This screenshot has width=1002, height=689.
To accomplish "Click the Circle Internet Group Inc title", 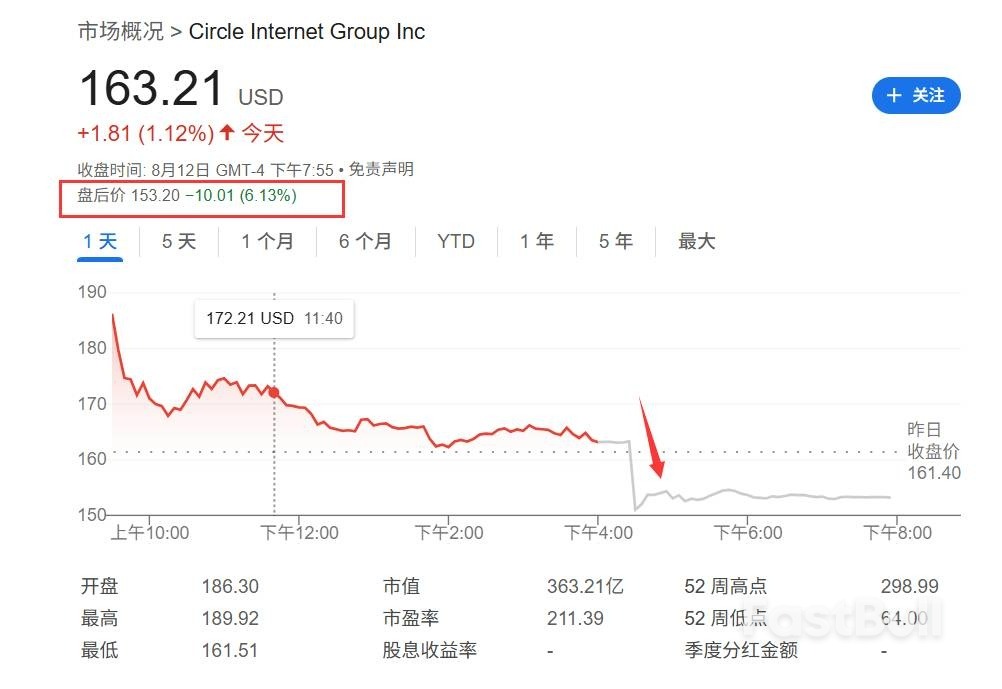I will pyautogui.click(x=307, y=31).
